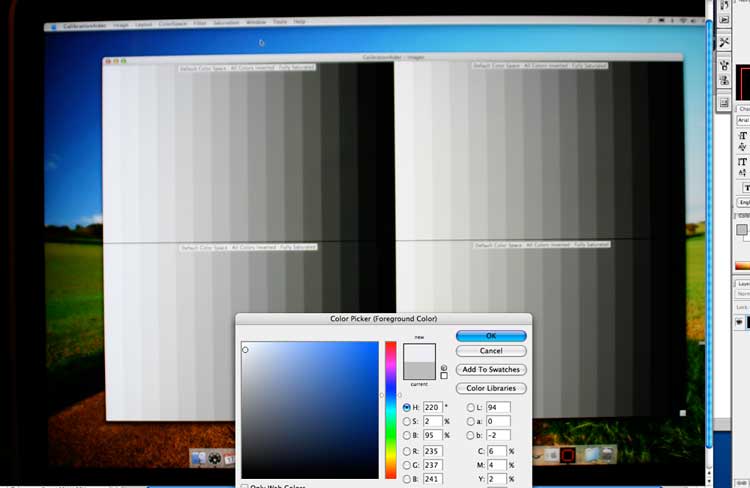Click the current color swatch preview
Viewport: 750px width, 488px height.
419,371
